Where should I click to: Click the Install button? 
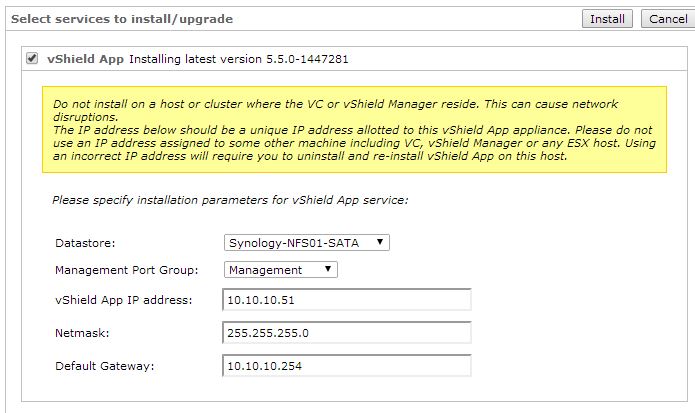click(606, 19)
